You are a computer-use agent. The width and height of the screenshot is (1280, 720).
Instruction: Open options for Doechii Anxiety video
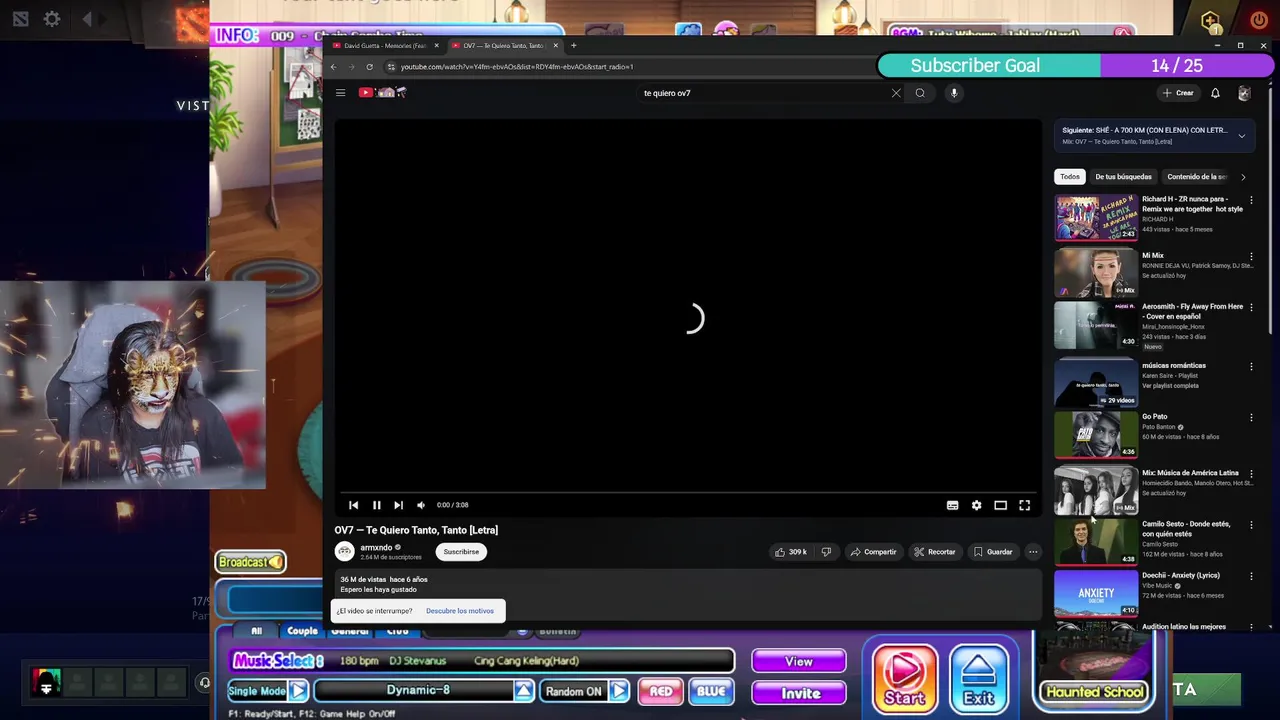coord(1251,576)
